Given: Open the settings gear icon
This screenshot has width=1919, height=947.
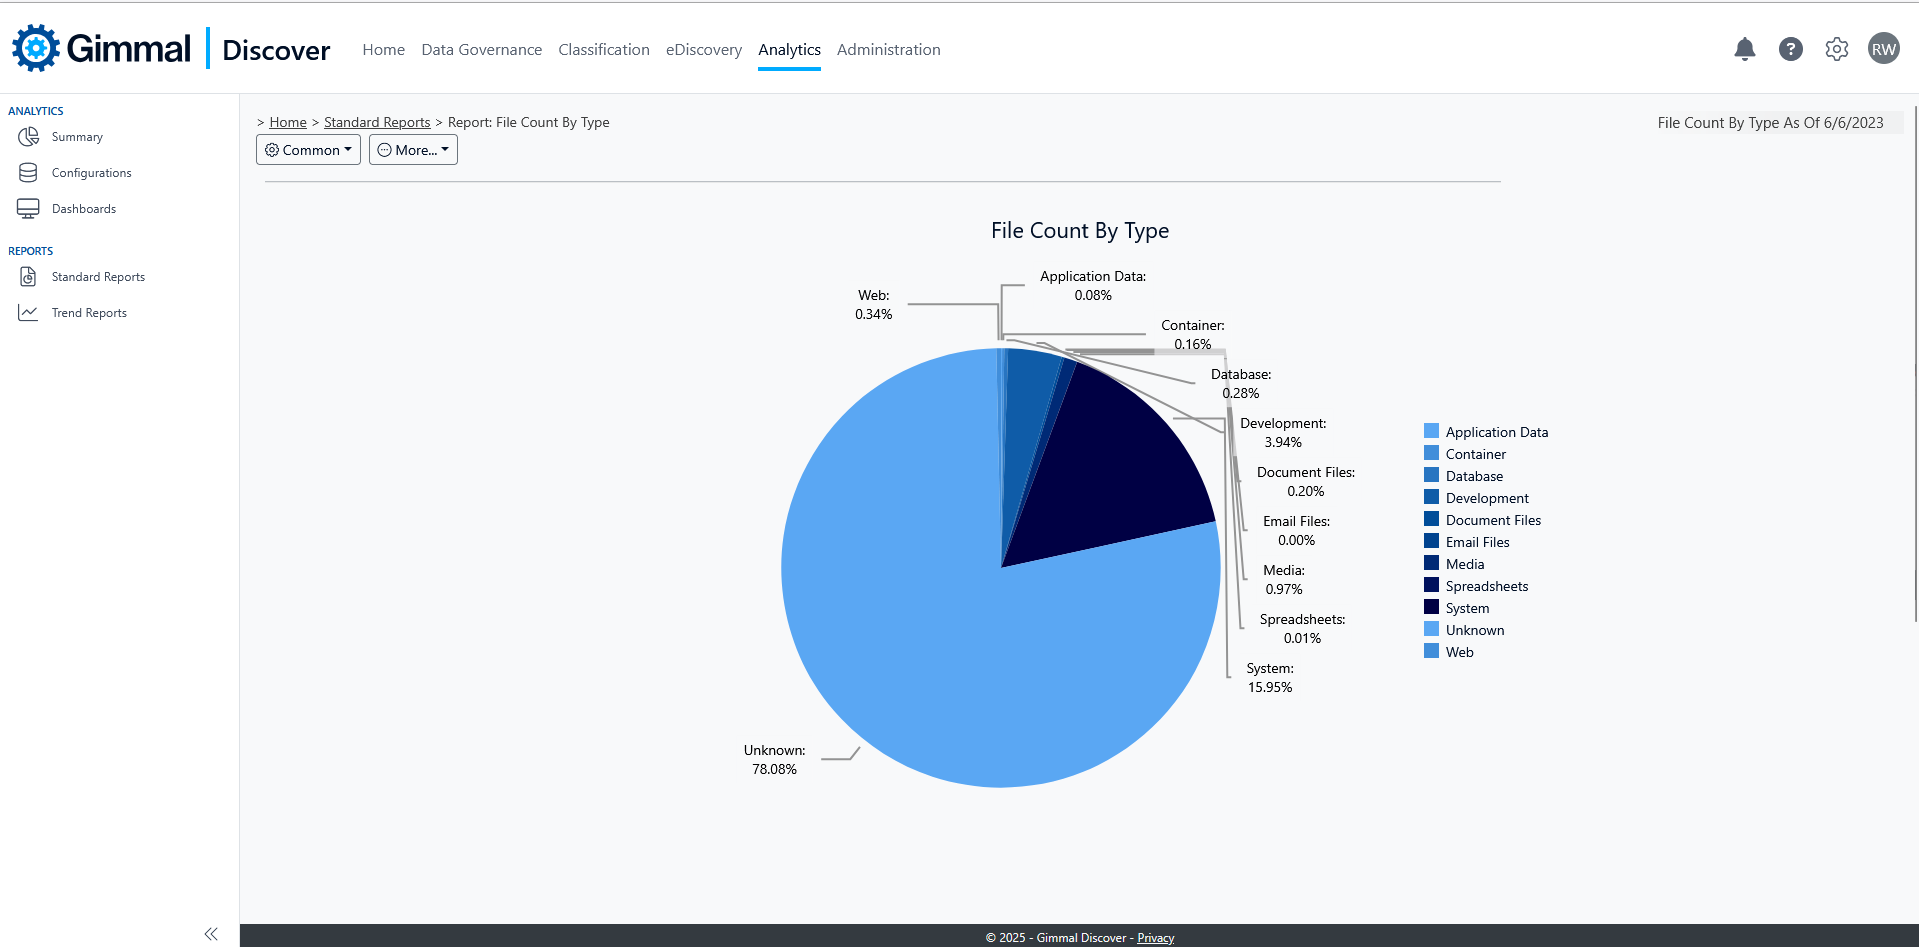Looking at the screenshot, I should [x=1836, y=49].
